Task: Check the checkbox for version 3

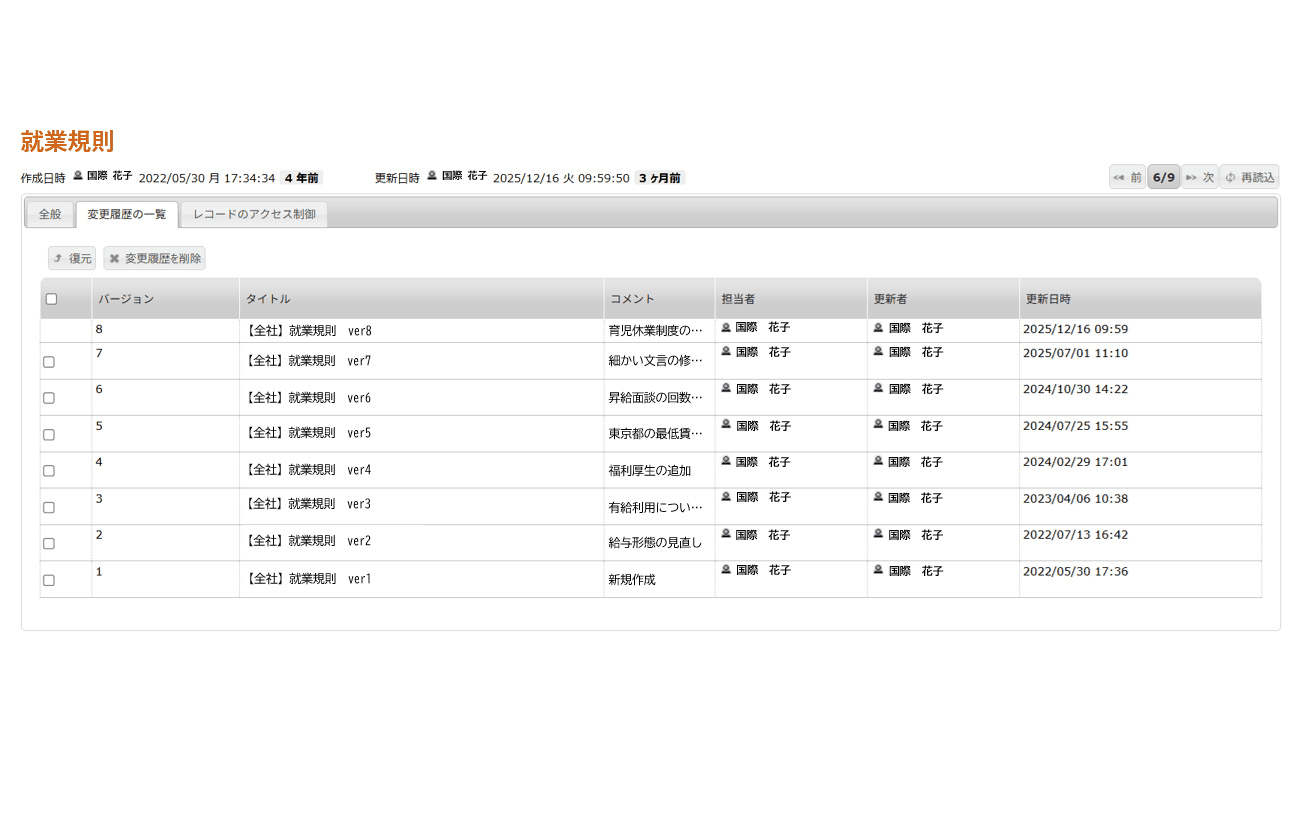Action: (51, 507)
